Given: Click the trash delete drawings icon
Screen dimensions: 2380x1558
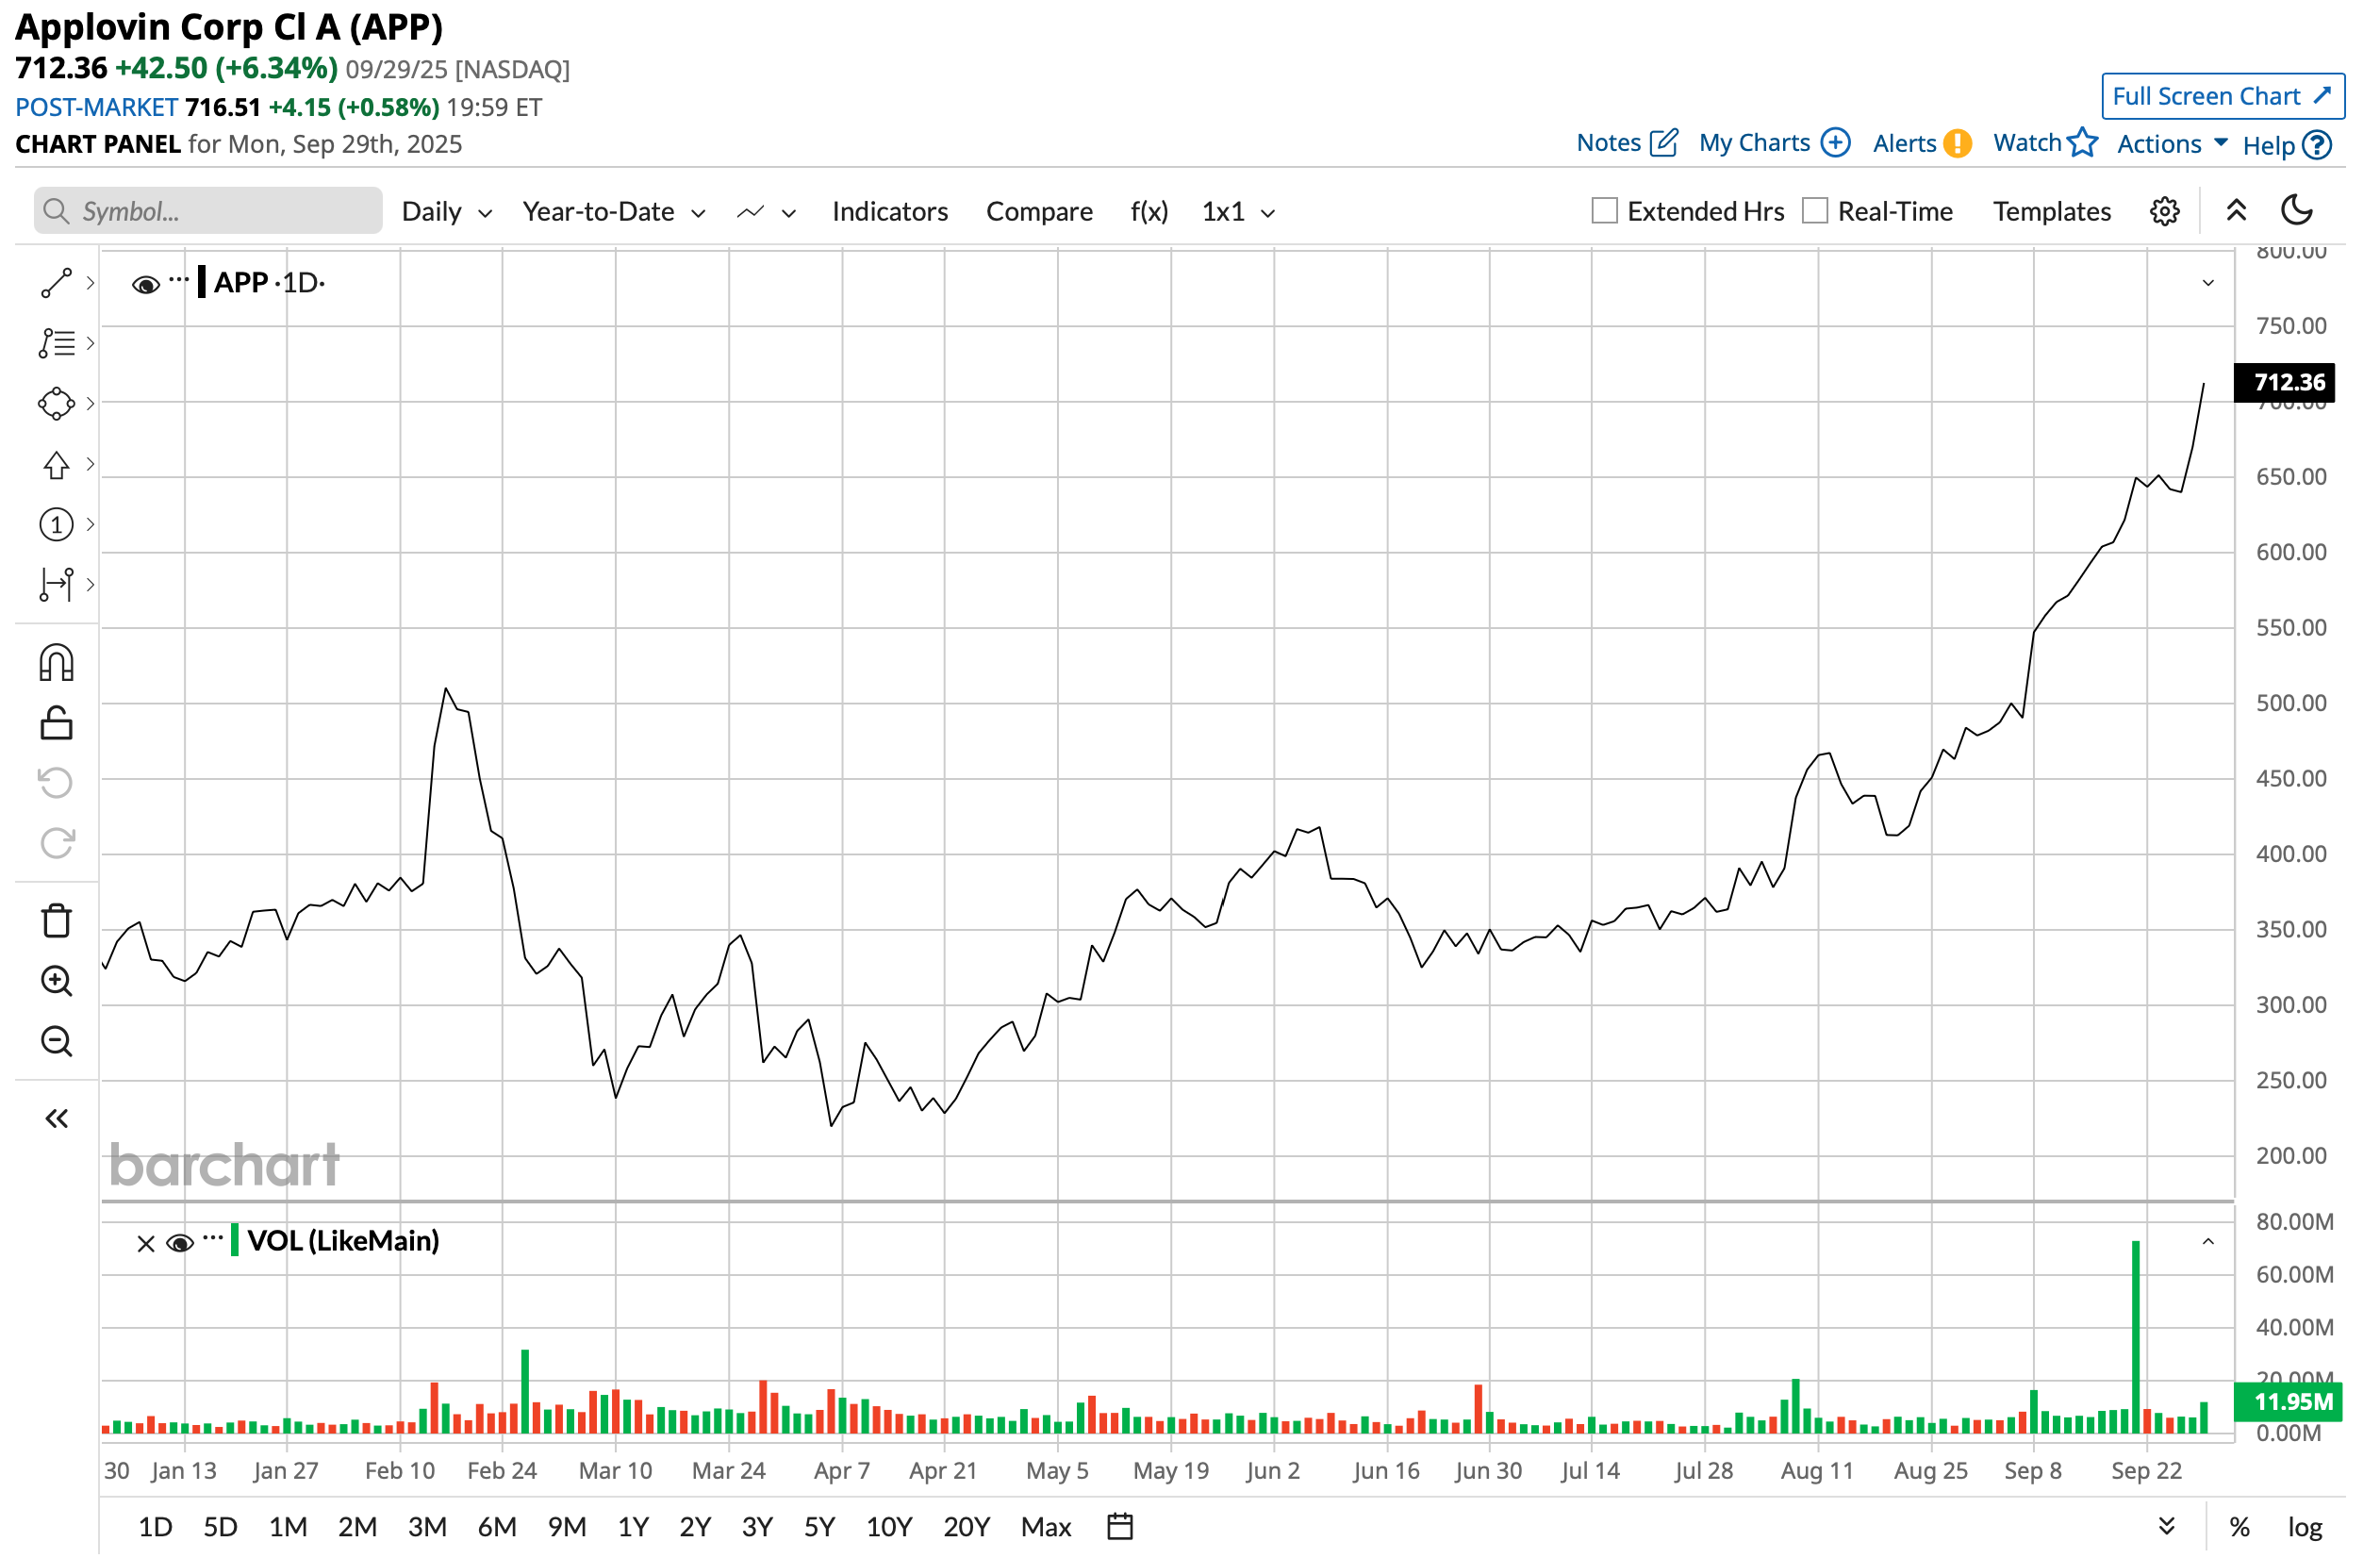Looking at the screenshot, I should (56, 923).
